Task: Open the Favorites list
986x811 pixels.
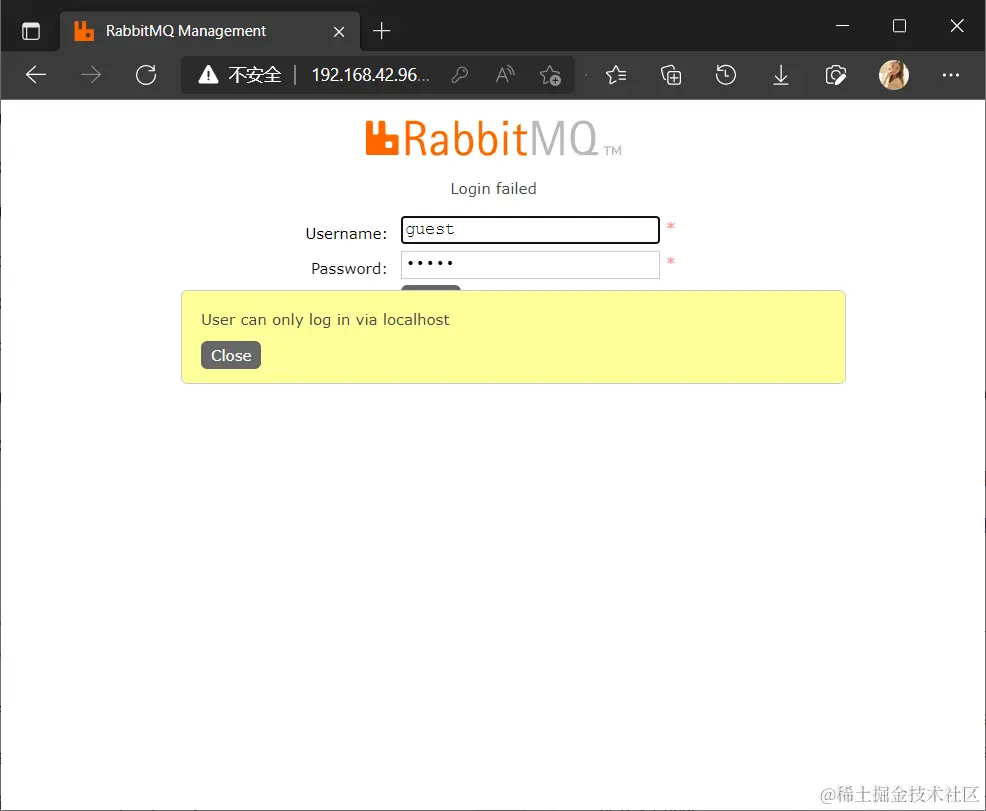Action: click(616, 75)
